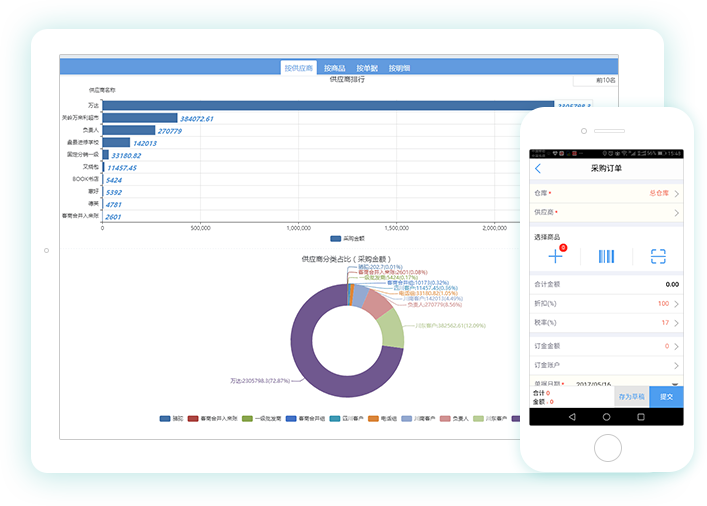The image size is (707, 506).
Task: Open the barcode scanner icon
Action: coord(607,256)
